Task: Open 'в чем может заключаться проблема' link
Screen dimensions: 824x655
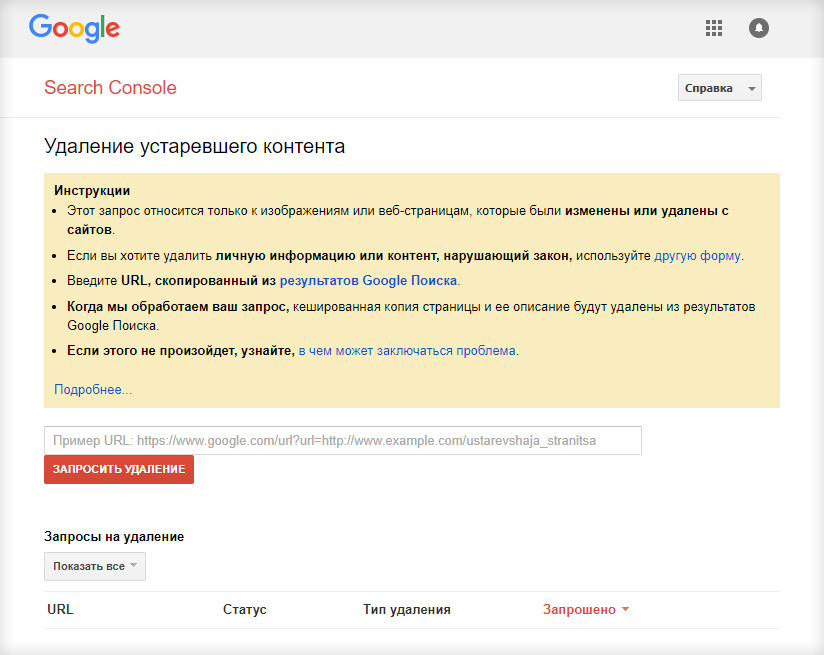Action: (x=407, y=351)
